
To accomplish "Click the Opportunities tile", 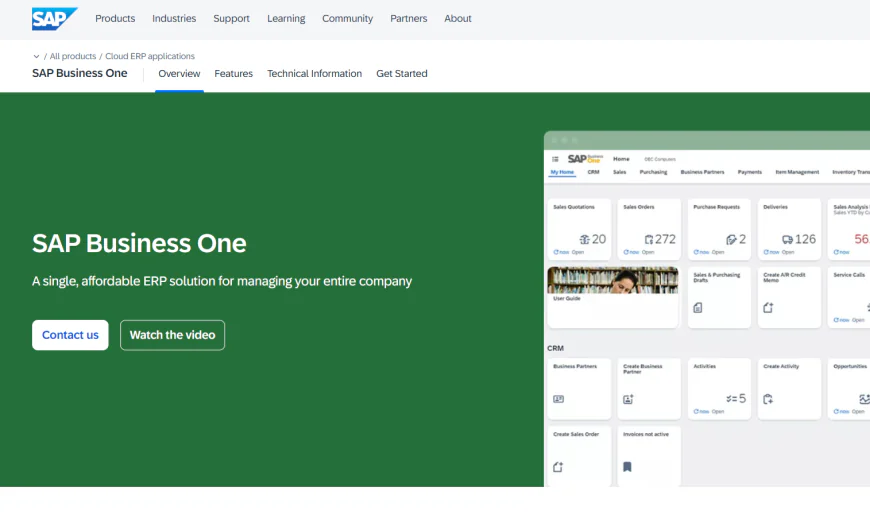I will [x=849, y=389].
